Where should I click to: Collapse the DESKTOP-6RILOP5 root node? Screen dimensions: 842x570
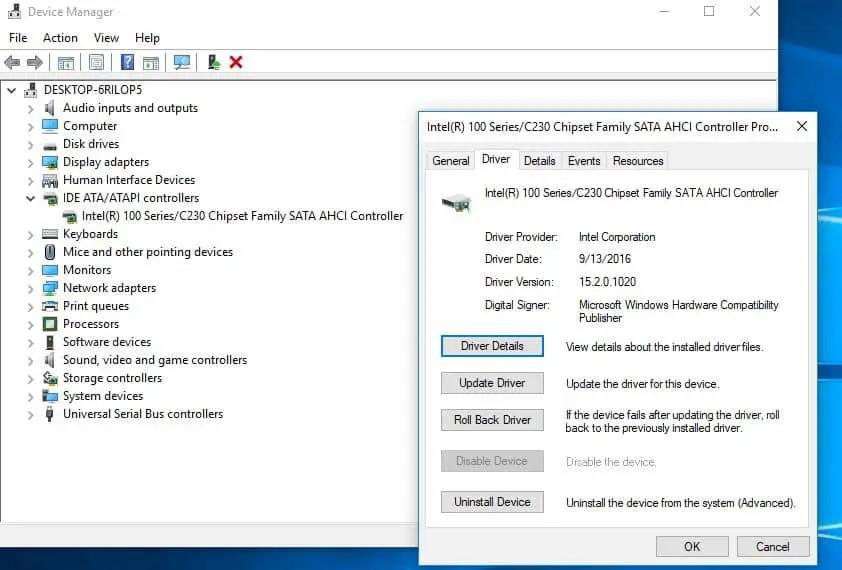coord(12,90)
